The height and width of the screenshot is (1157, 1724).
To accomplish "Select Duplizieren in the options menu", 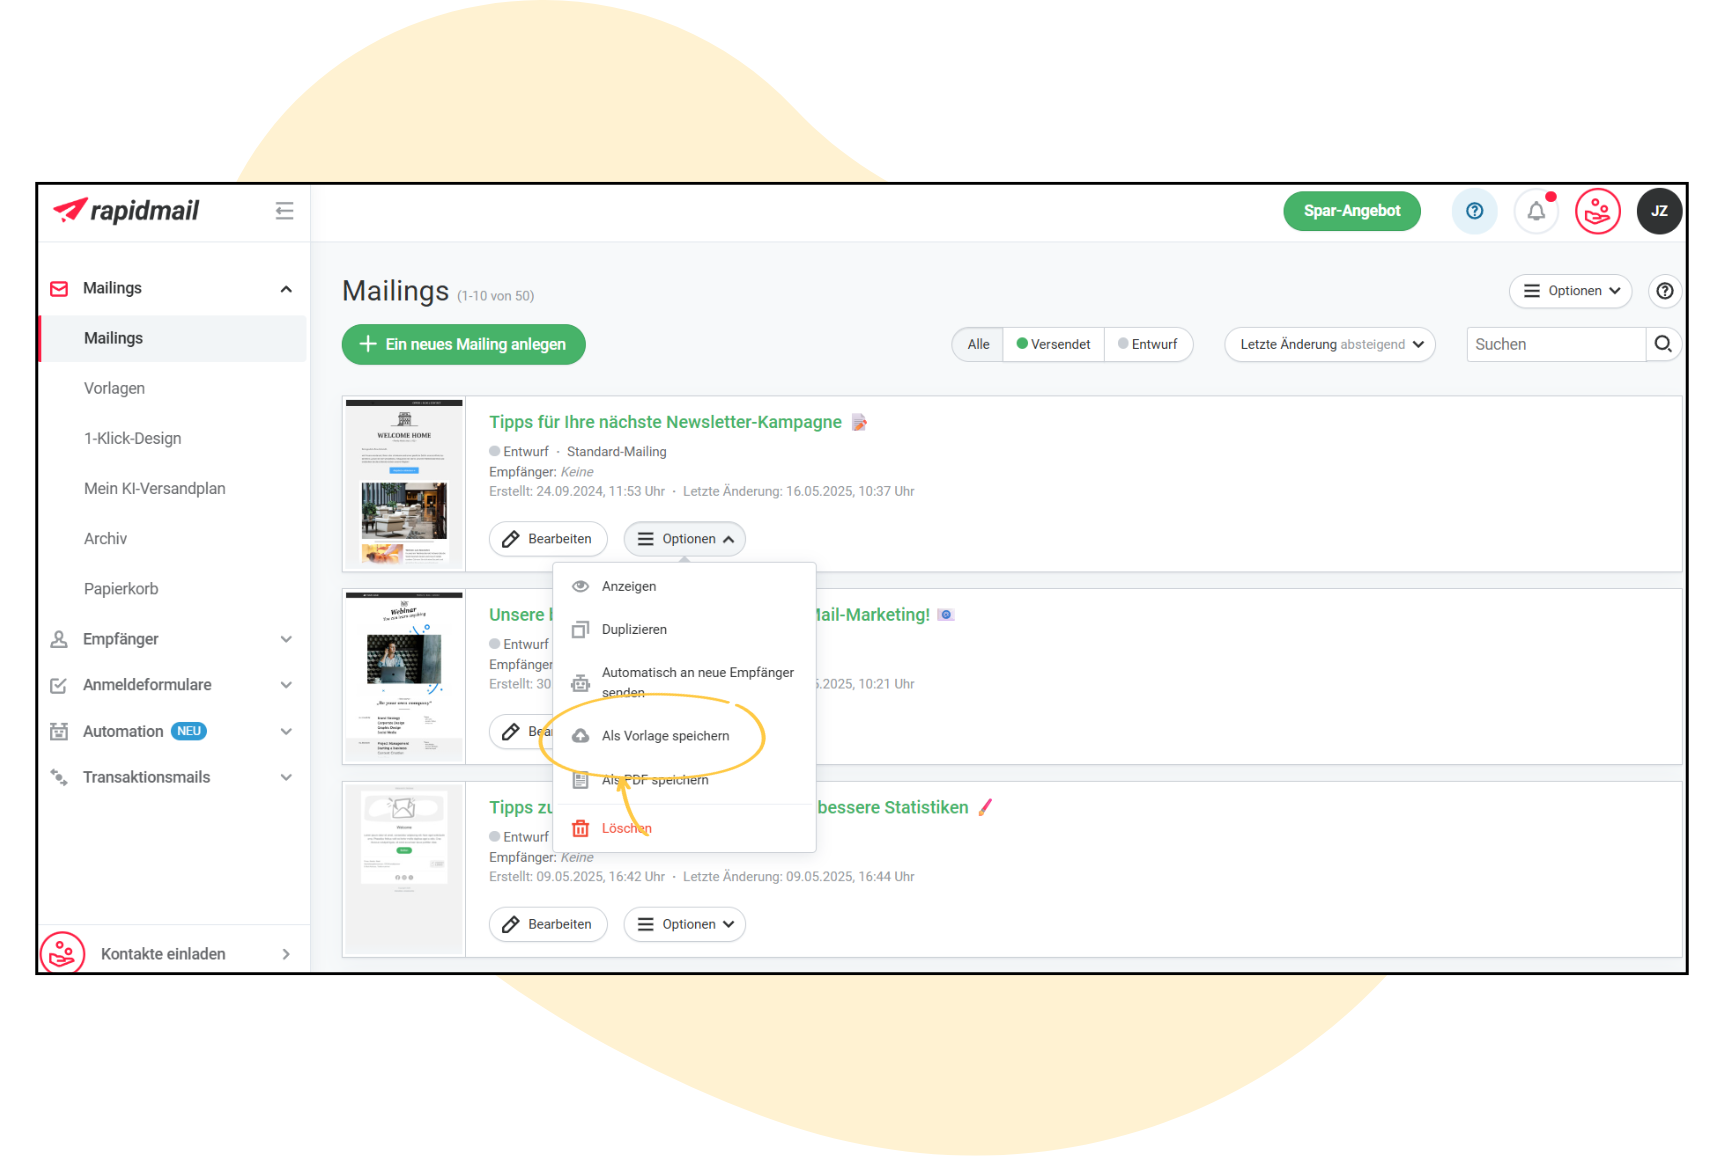I will [x=684, y=629].
